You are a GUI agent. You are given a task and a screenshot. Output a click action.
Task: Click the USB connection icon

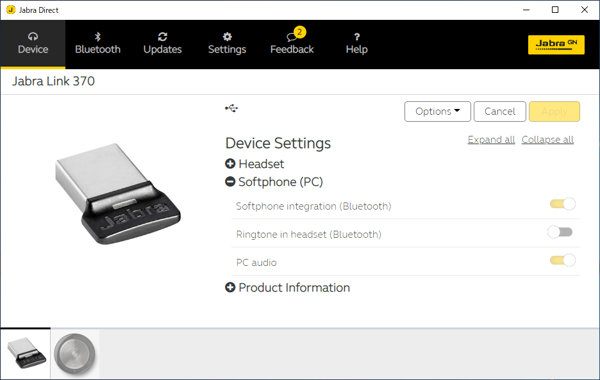click(x=231, y=108)
